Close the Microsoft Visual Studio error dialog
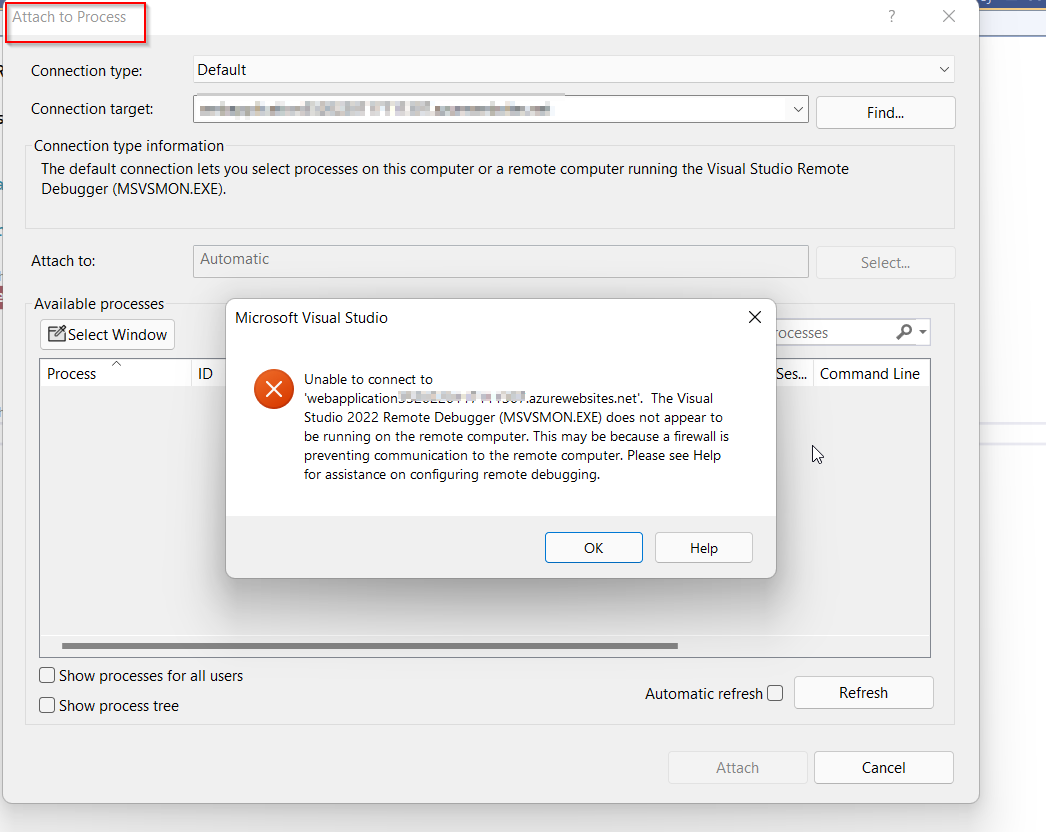The image size is (1046, 832). pyautogui.click(x=754, y=318)
